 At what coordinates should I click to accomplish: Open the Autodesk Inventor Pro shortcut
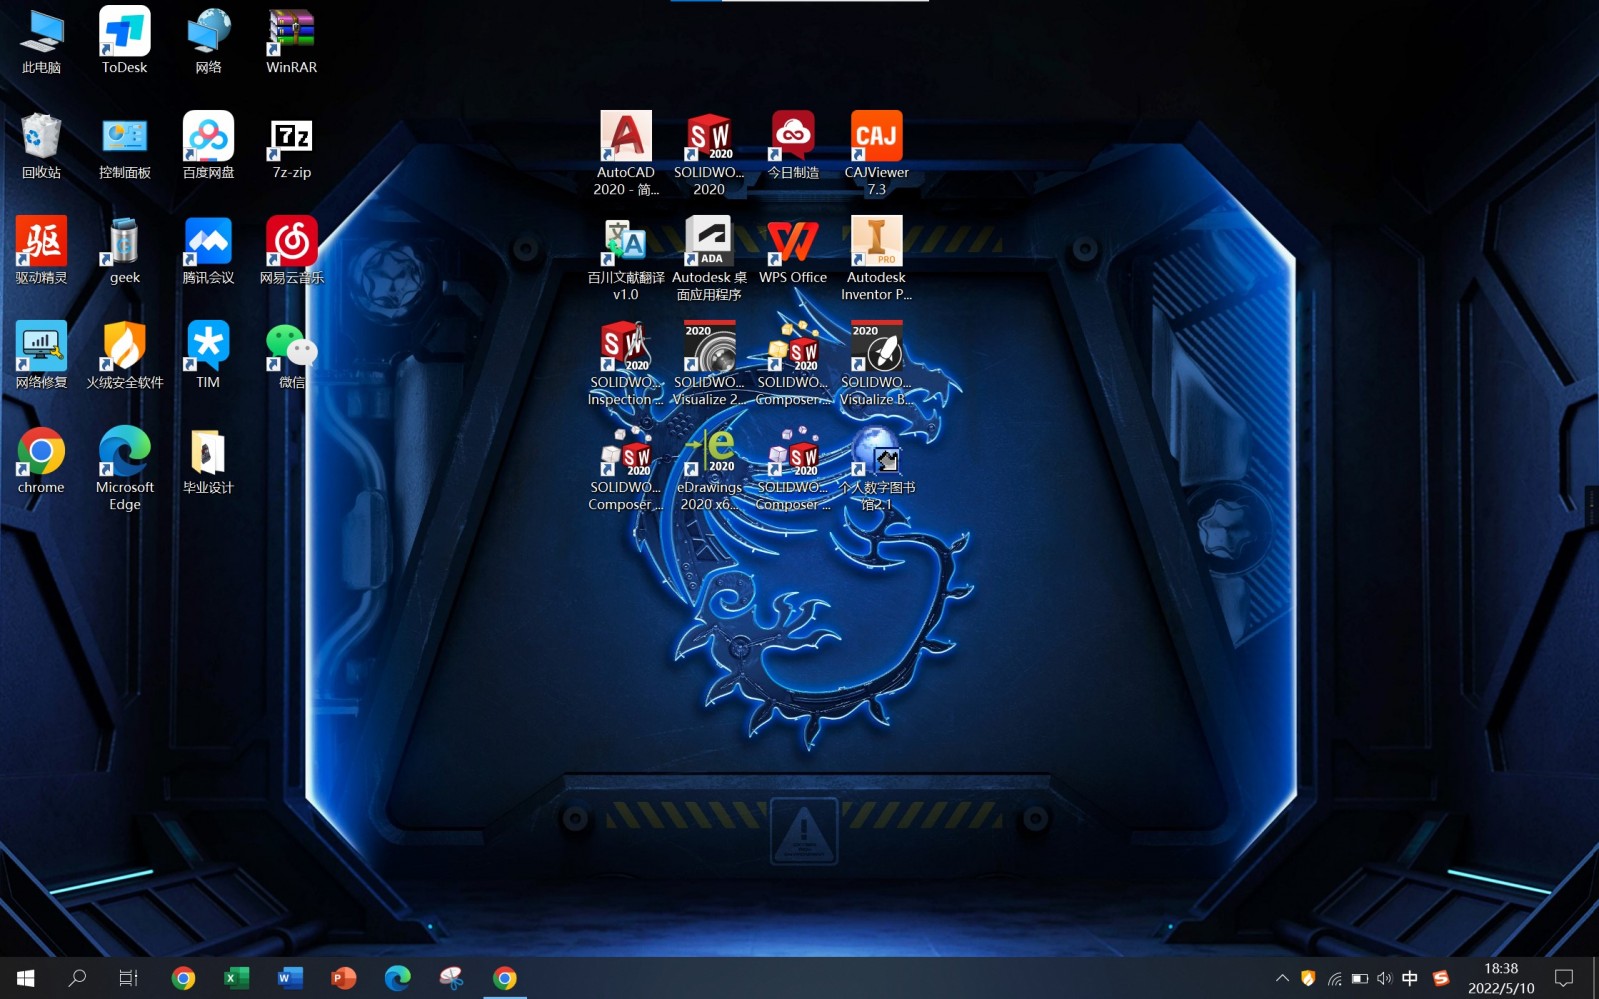coord(876,259)
